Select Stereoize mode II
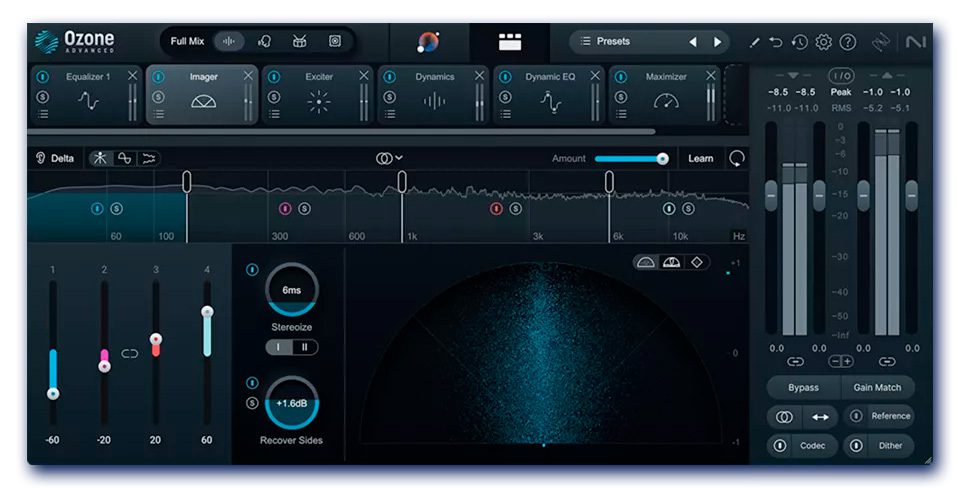Viewport: 960px width, 488px height. (x=305, y=347)
